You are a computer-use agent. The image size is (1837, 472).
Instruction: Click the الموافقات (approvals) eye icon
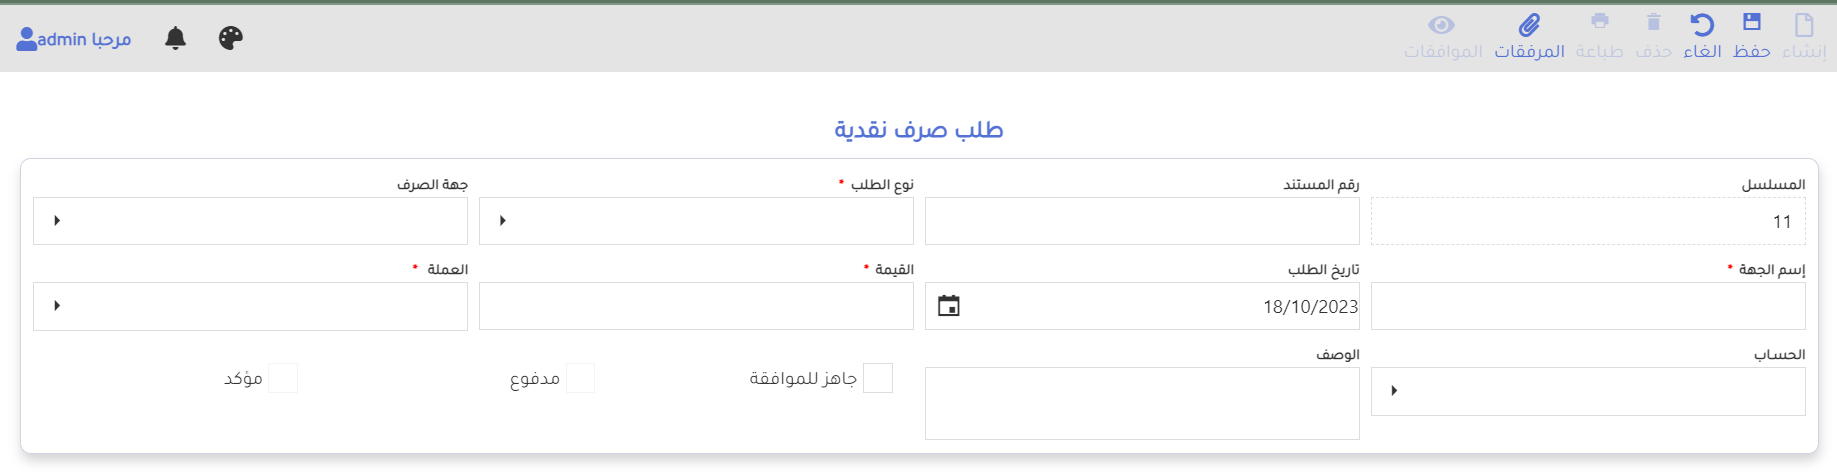pos(1441,24)
